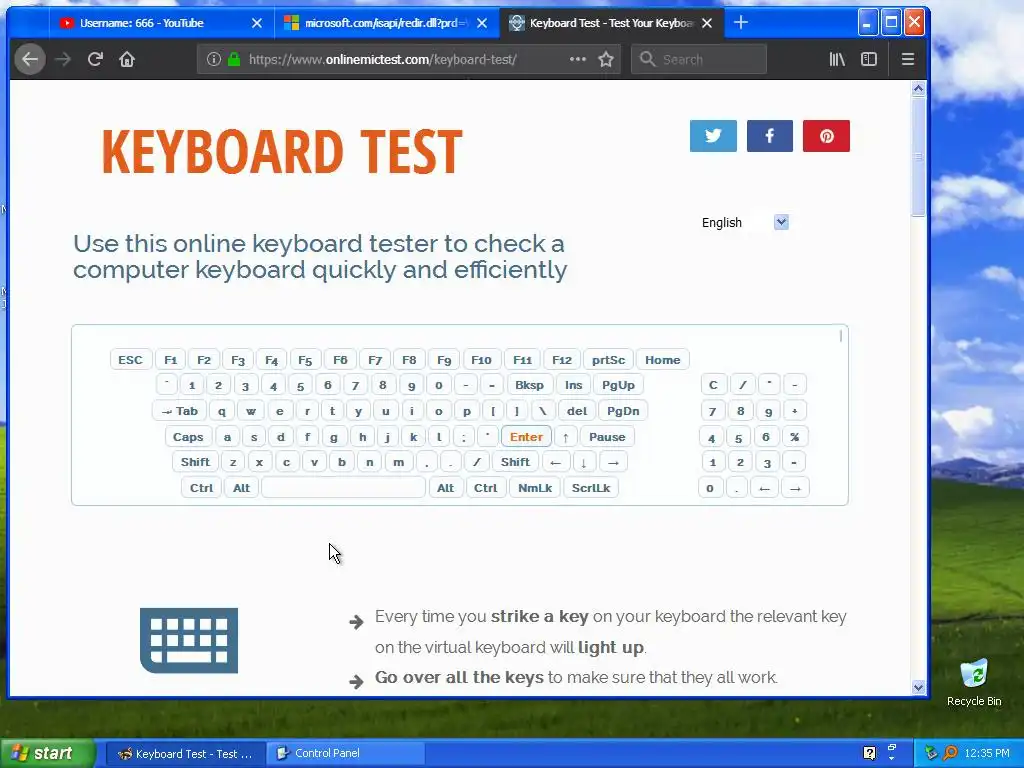Click the spacebar on virtual keyboard
The height and width of the screenshot is (768, 1024).
click(344, 488)
